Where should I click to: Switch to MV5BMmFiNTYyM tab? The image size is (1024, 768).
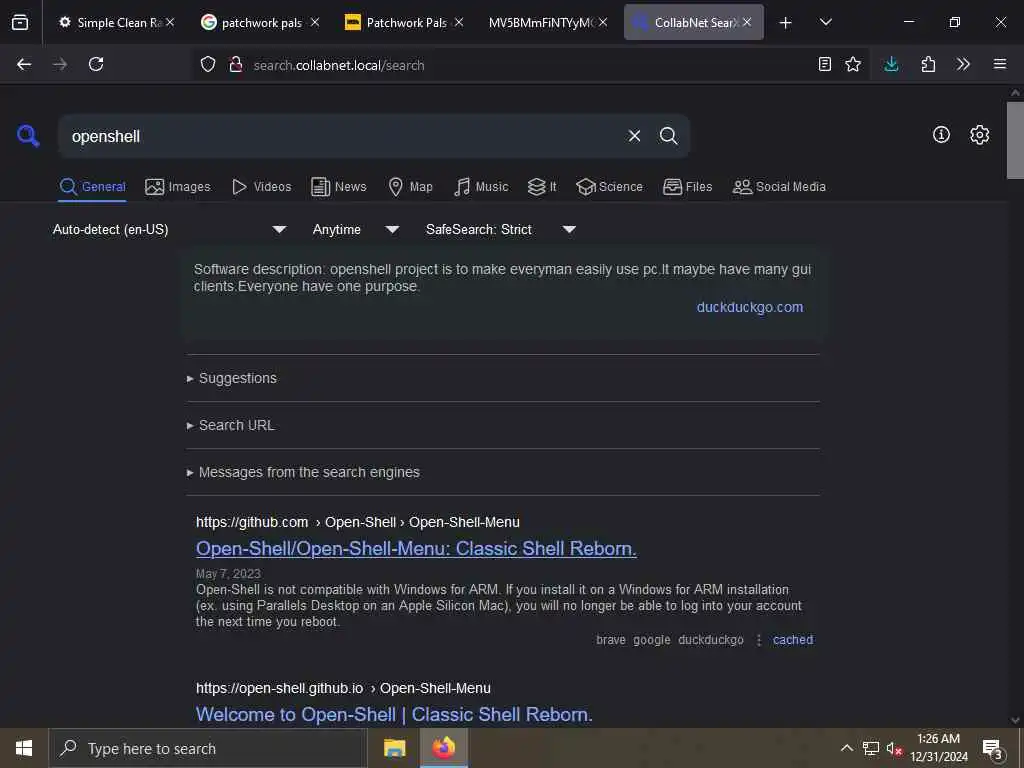(541, 22)
